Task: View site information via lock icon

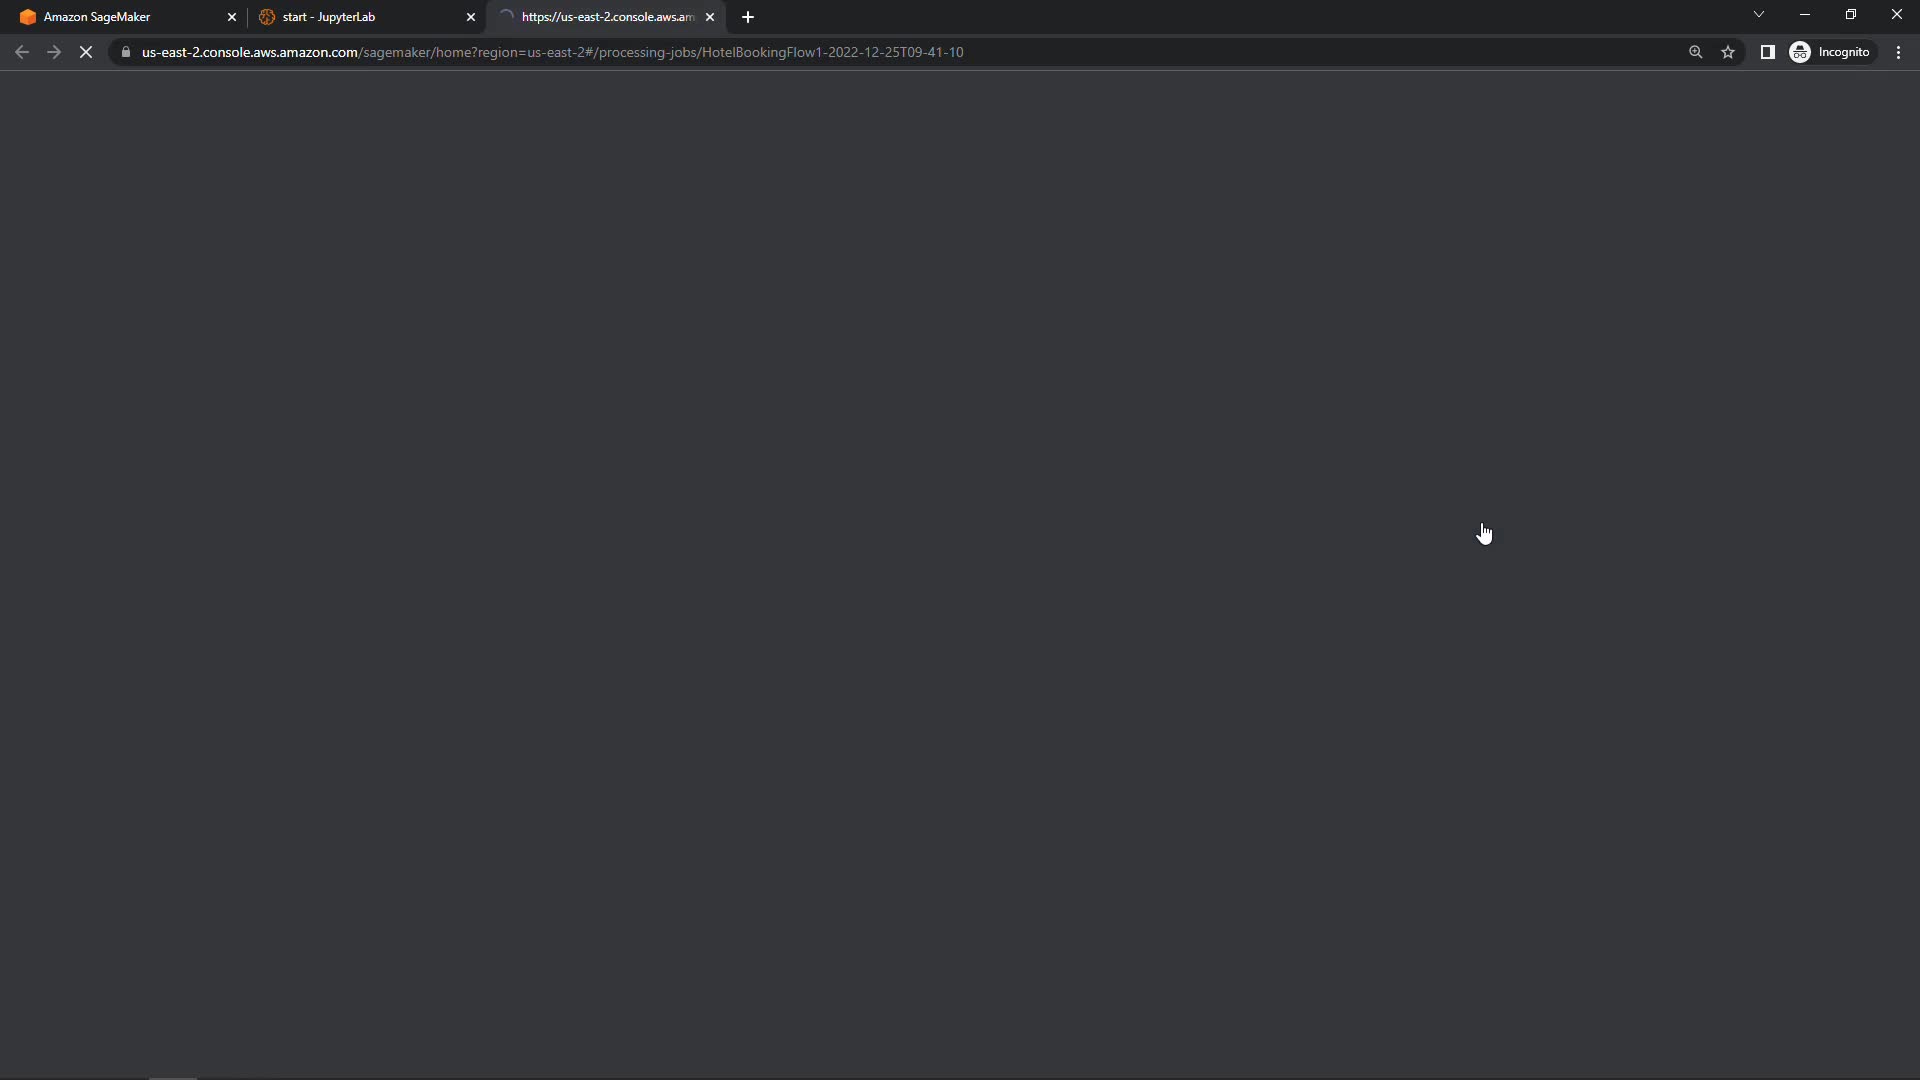Action: click(126, 52)
